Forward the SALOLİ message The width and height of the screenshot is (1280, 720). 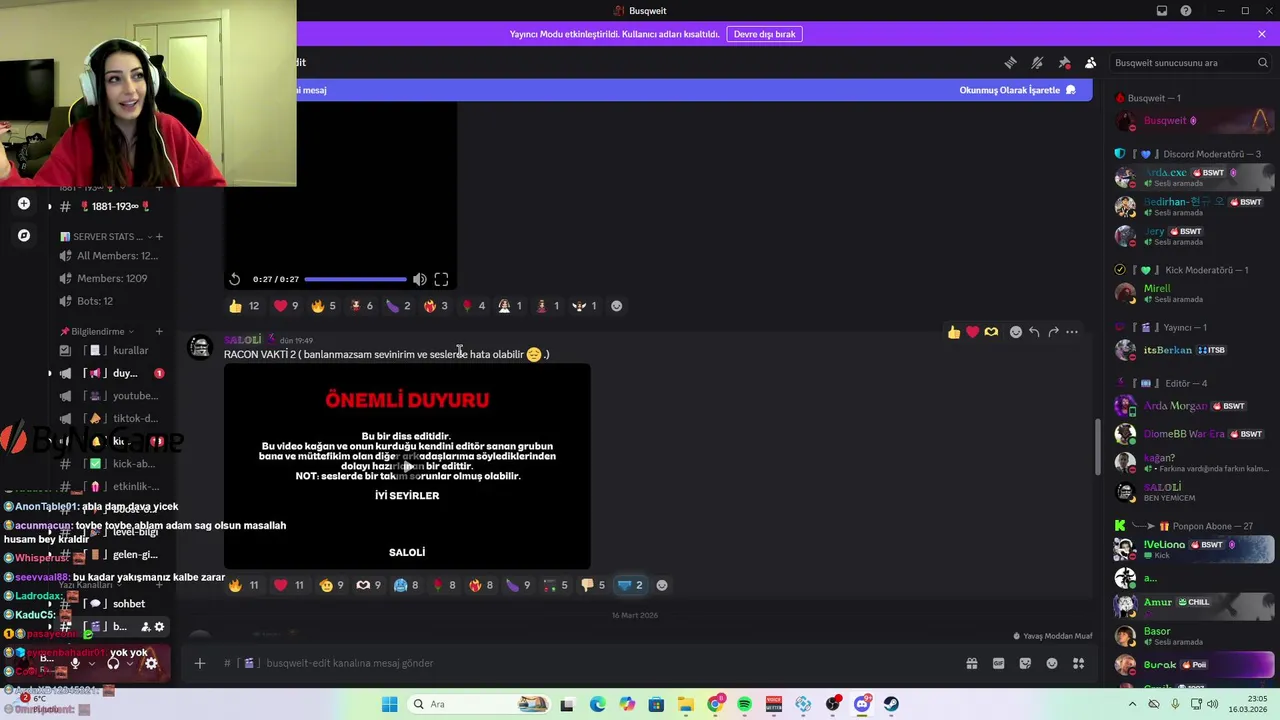pyautogui.click(x=1053, y=332)
